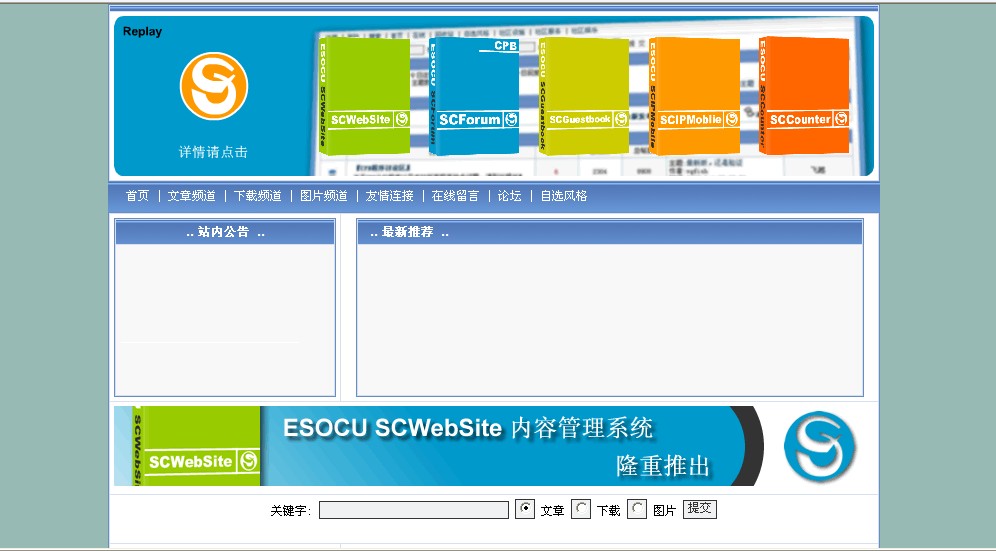Click the ESOCU SCWebSite 内容管理系统 banner text
Screen dimensions: 996x551
tap(468, 428)
